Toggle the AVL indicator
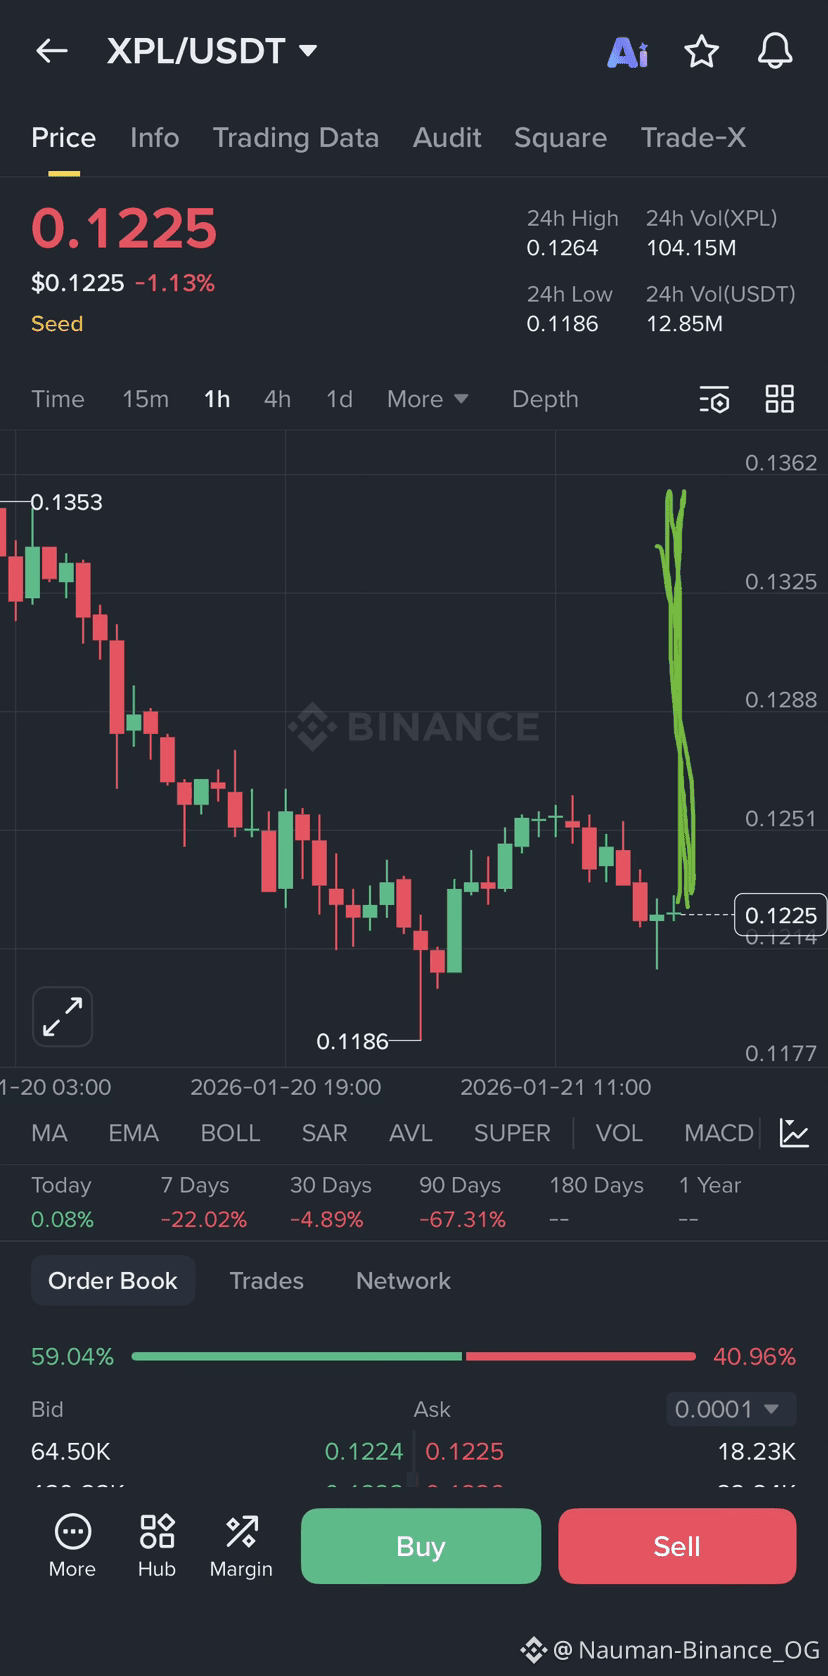The image size is (828, 1676). (x=411, y=1133)
